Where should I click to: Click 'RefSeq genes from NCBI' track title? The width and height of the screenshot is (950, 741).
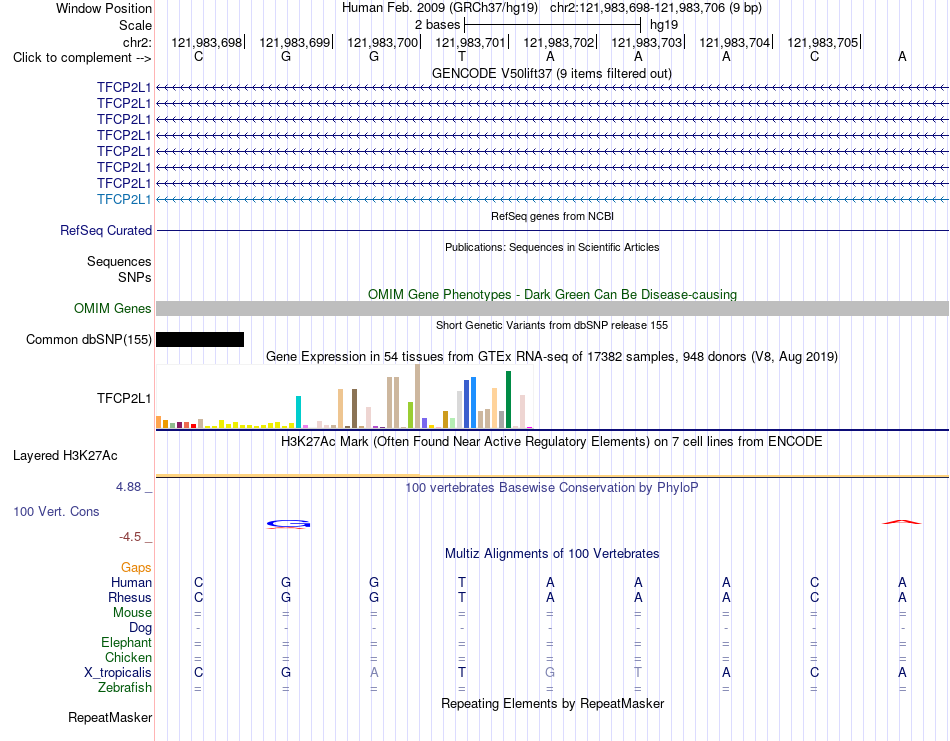pos(552,216)
